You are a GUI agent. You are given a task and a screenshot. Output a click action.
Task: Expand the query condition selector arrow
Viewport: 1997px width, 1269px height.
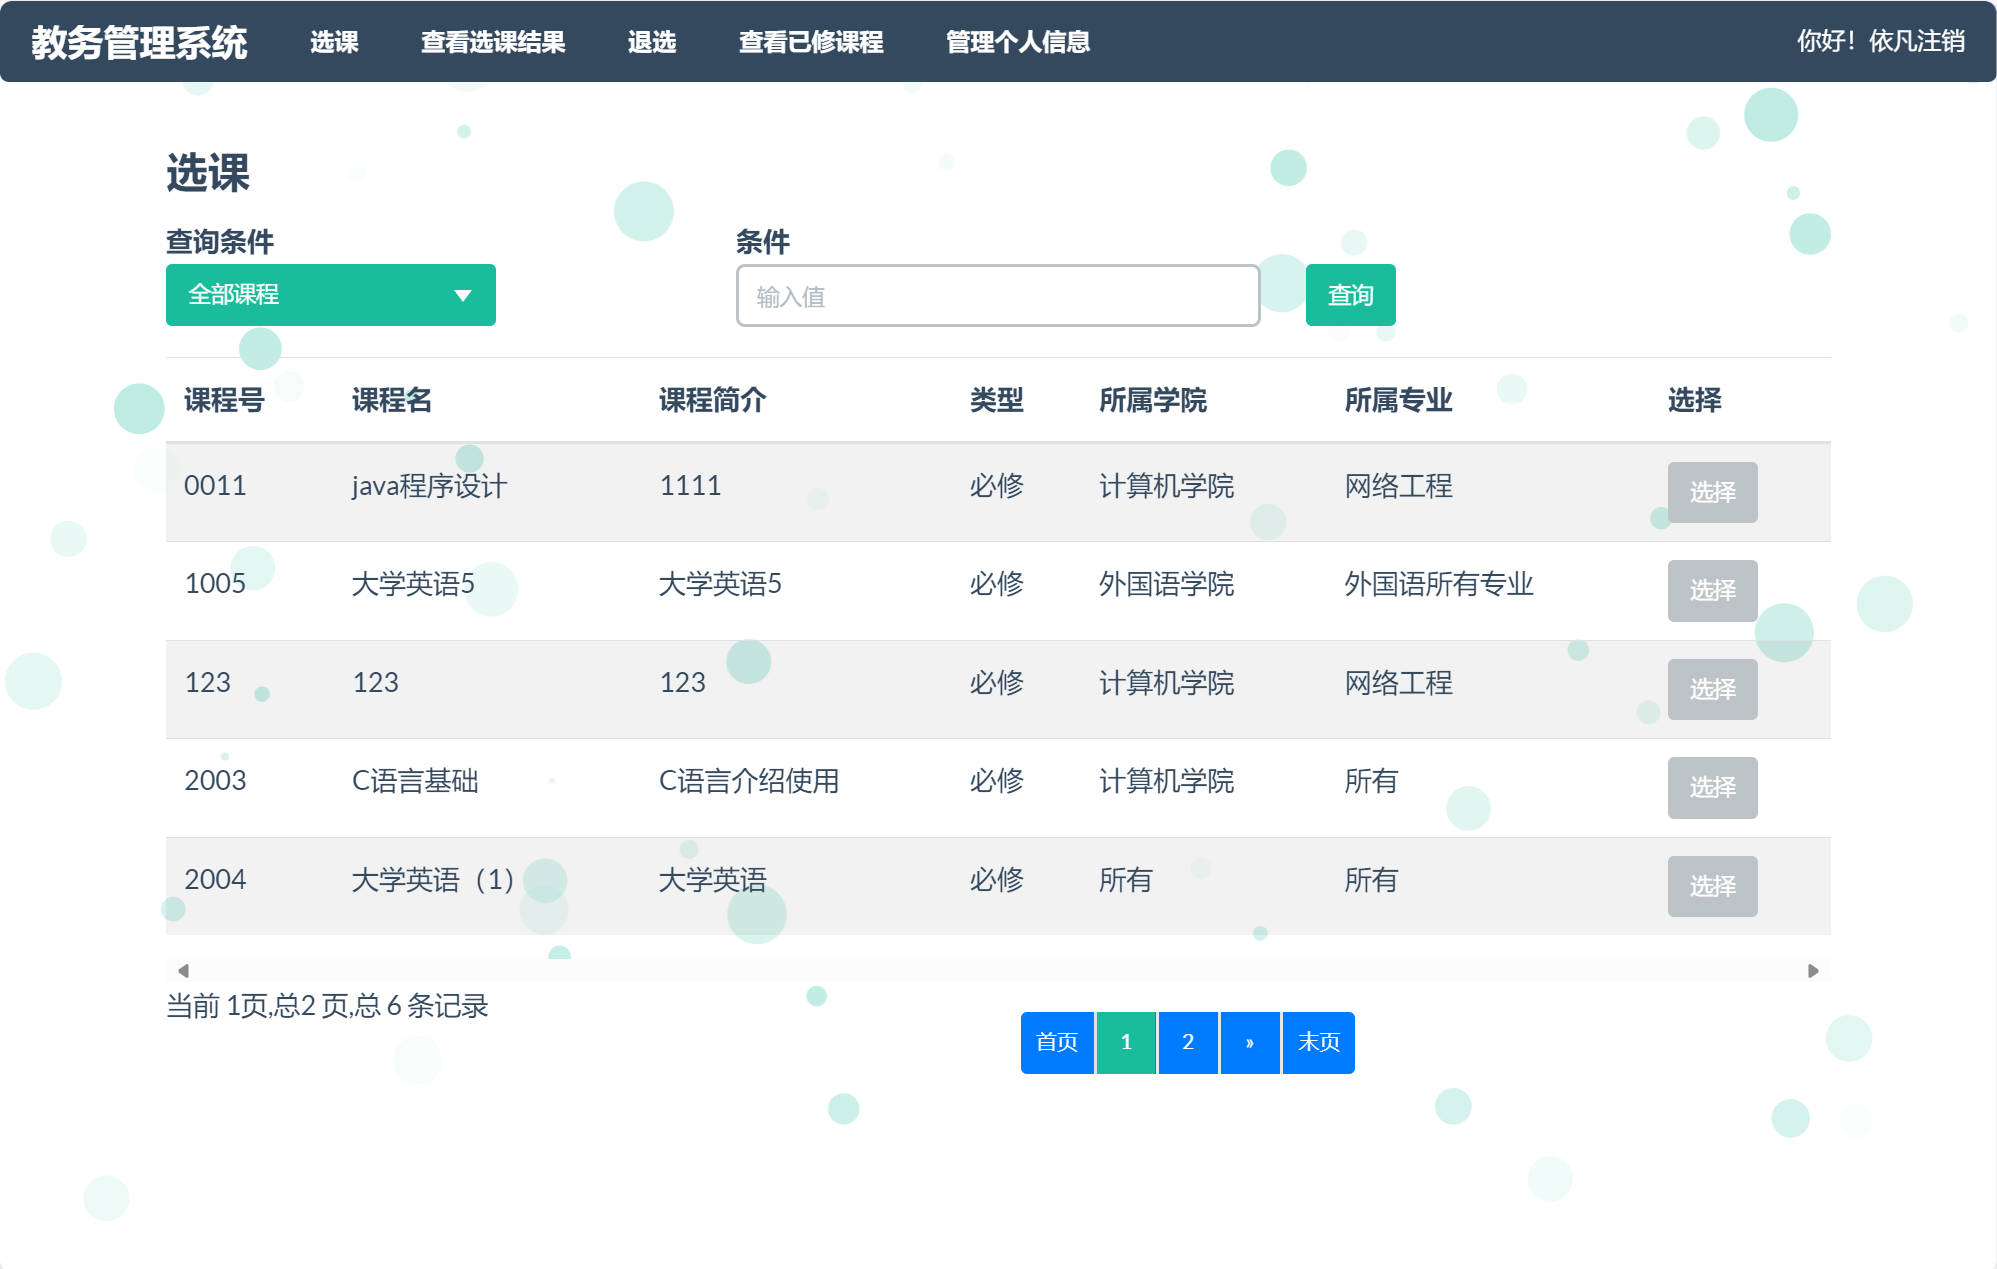coord(462,295)
